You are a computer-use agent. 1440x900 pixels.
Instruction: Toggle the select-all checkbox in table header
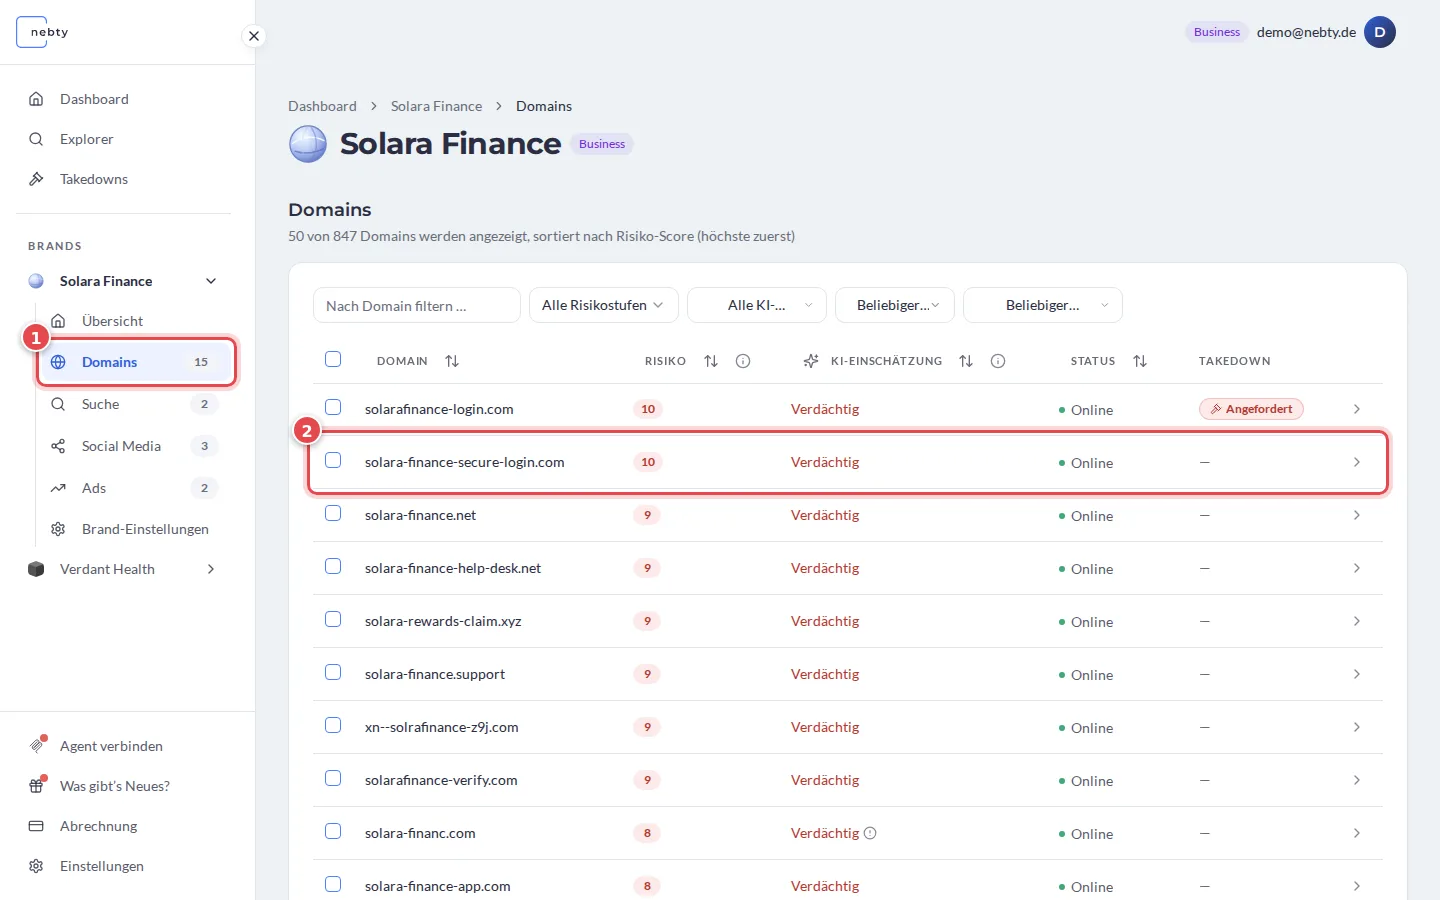click(x=333, y=359)
